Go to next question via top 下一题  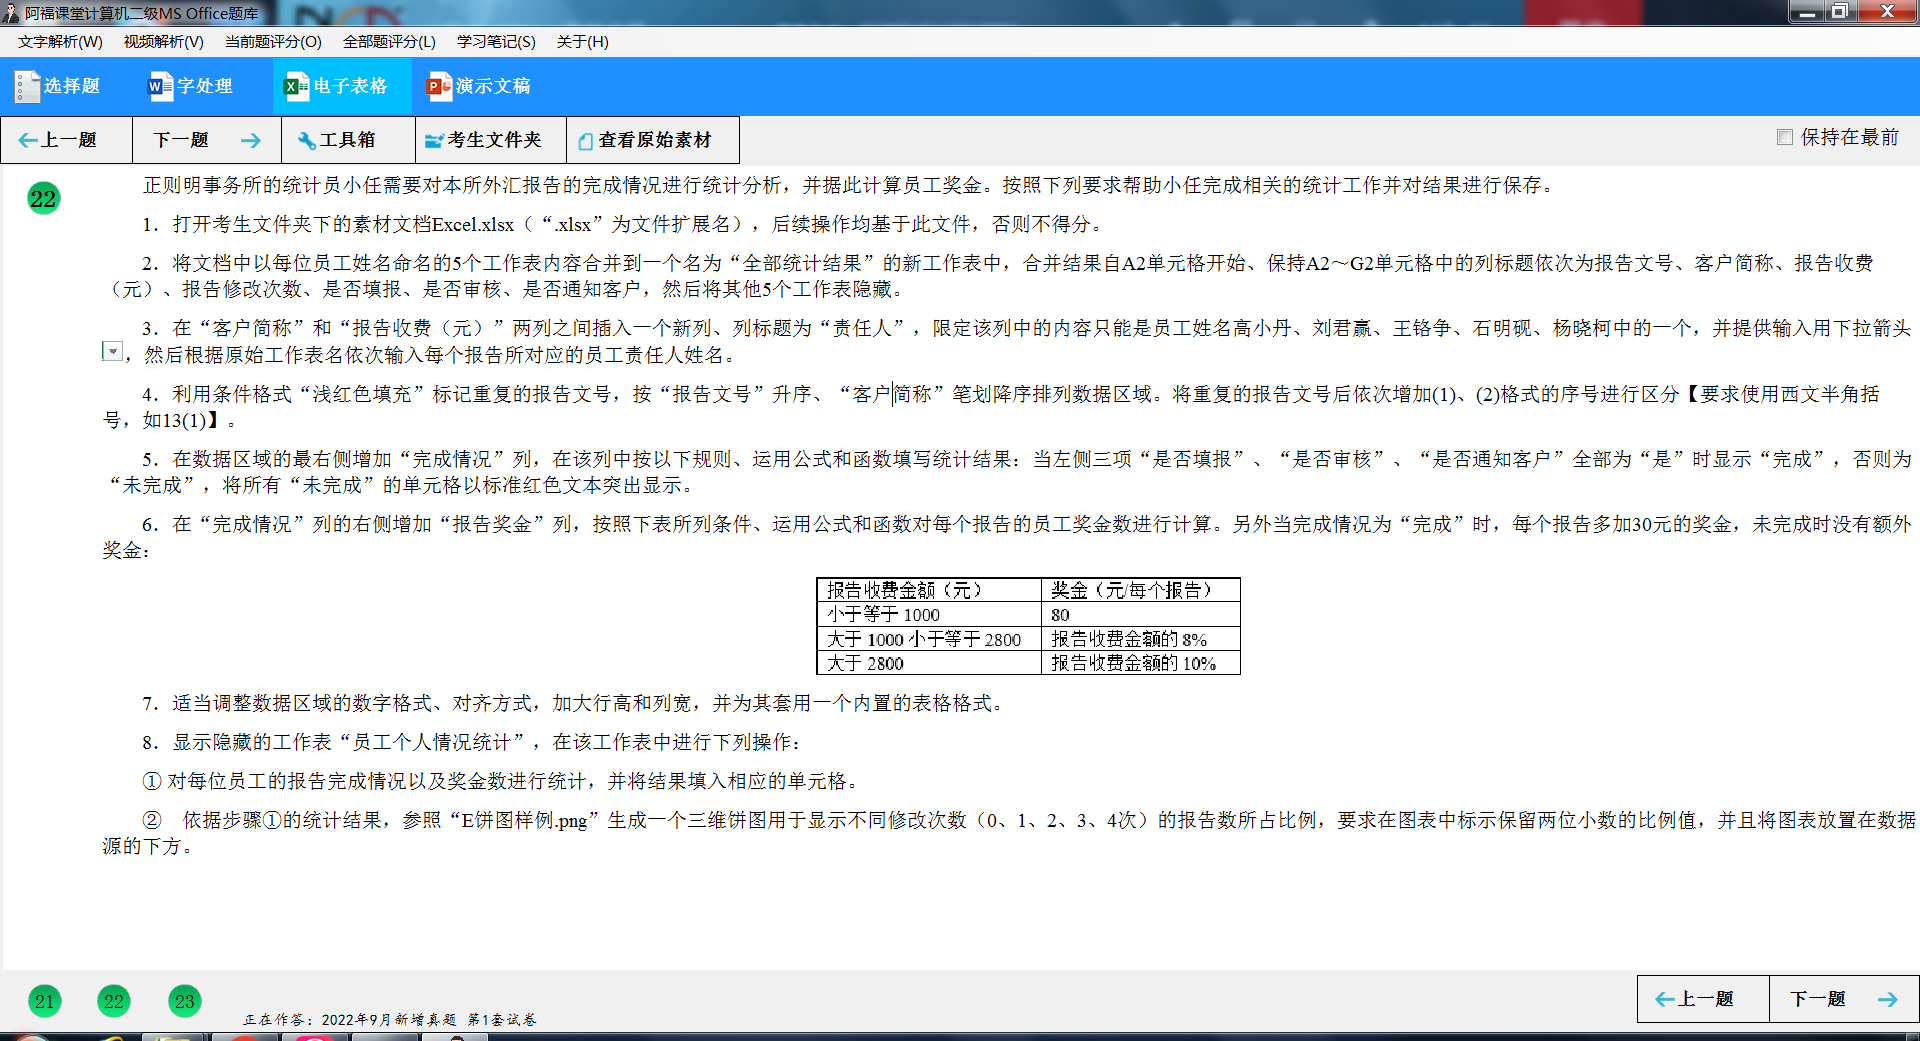tap(206, 140)
